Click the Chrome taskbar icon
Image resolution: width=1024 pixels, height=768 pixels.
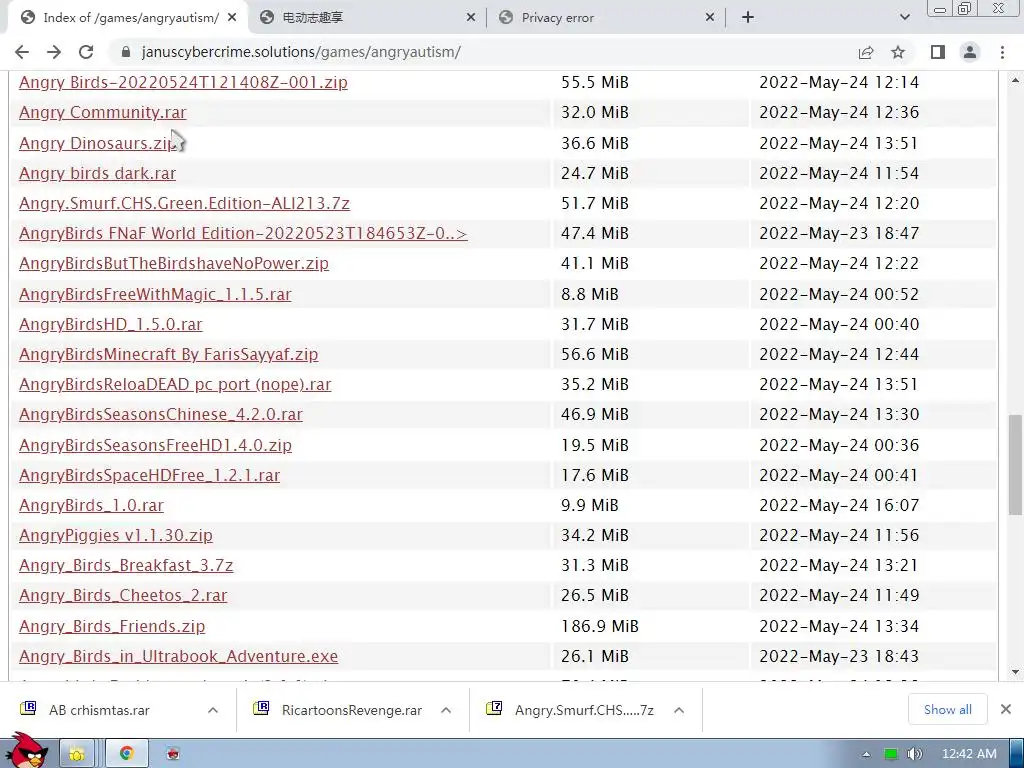coord(127,754)
